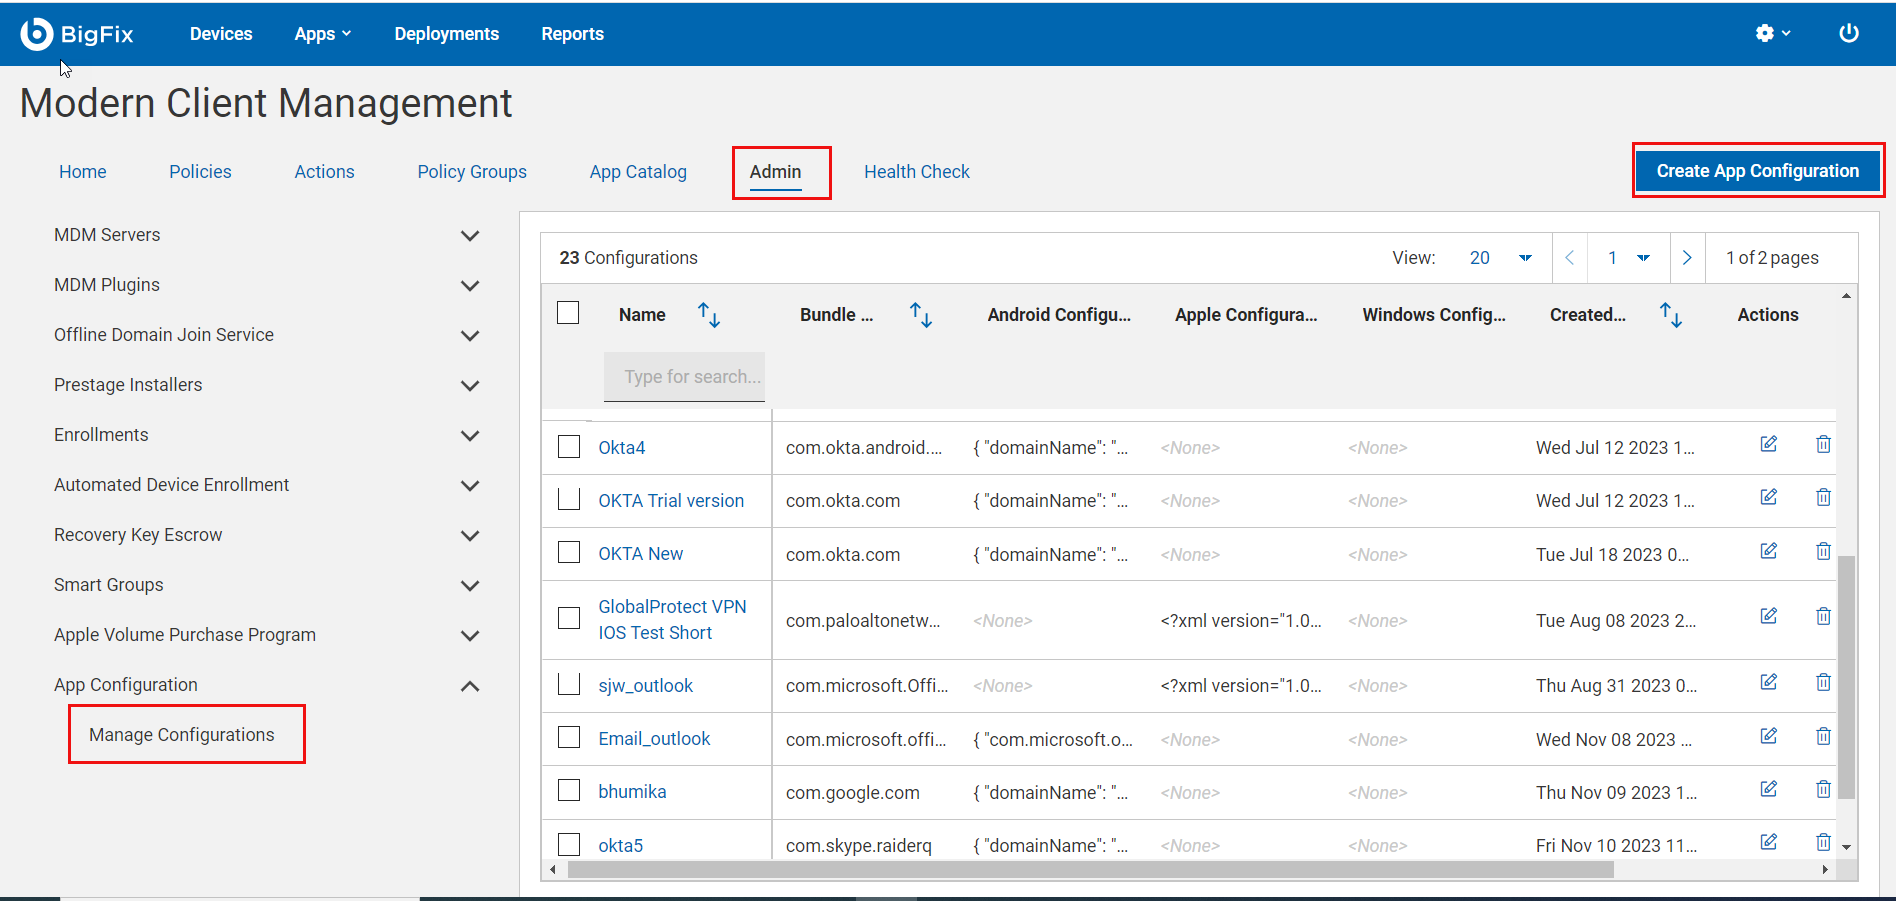Delete the Email_outlook configuration
The image size is (1896, 901).
[x=1823, y=735]
